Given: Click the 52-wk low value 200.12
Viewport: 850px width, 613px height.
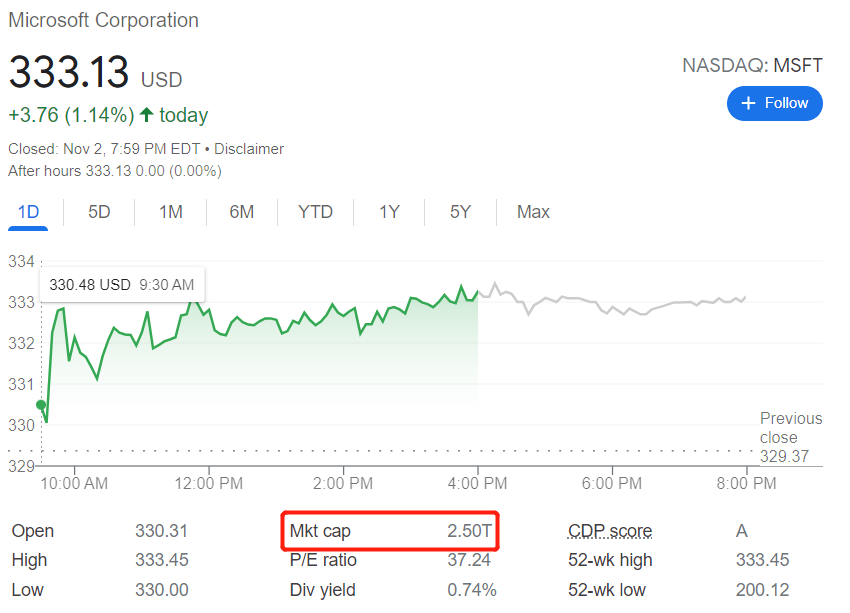Looking at the screenshot, I should pyautogui.click(x=762, y=590).
